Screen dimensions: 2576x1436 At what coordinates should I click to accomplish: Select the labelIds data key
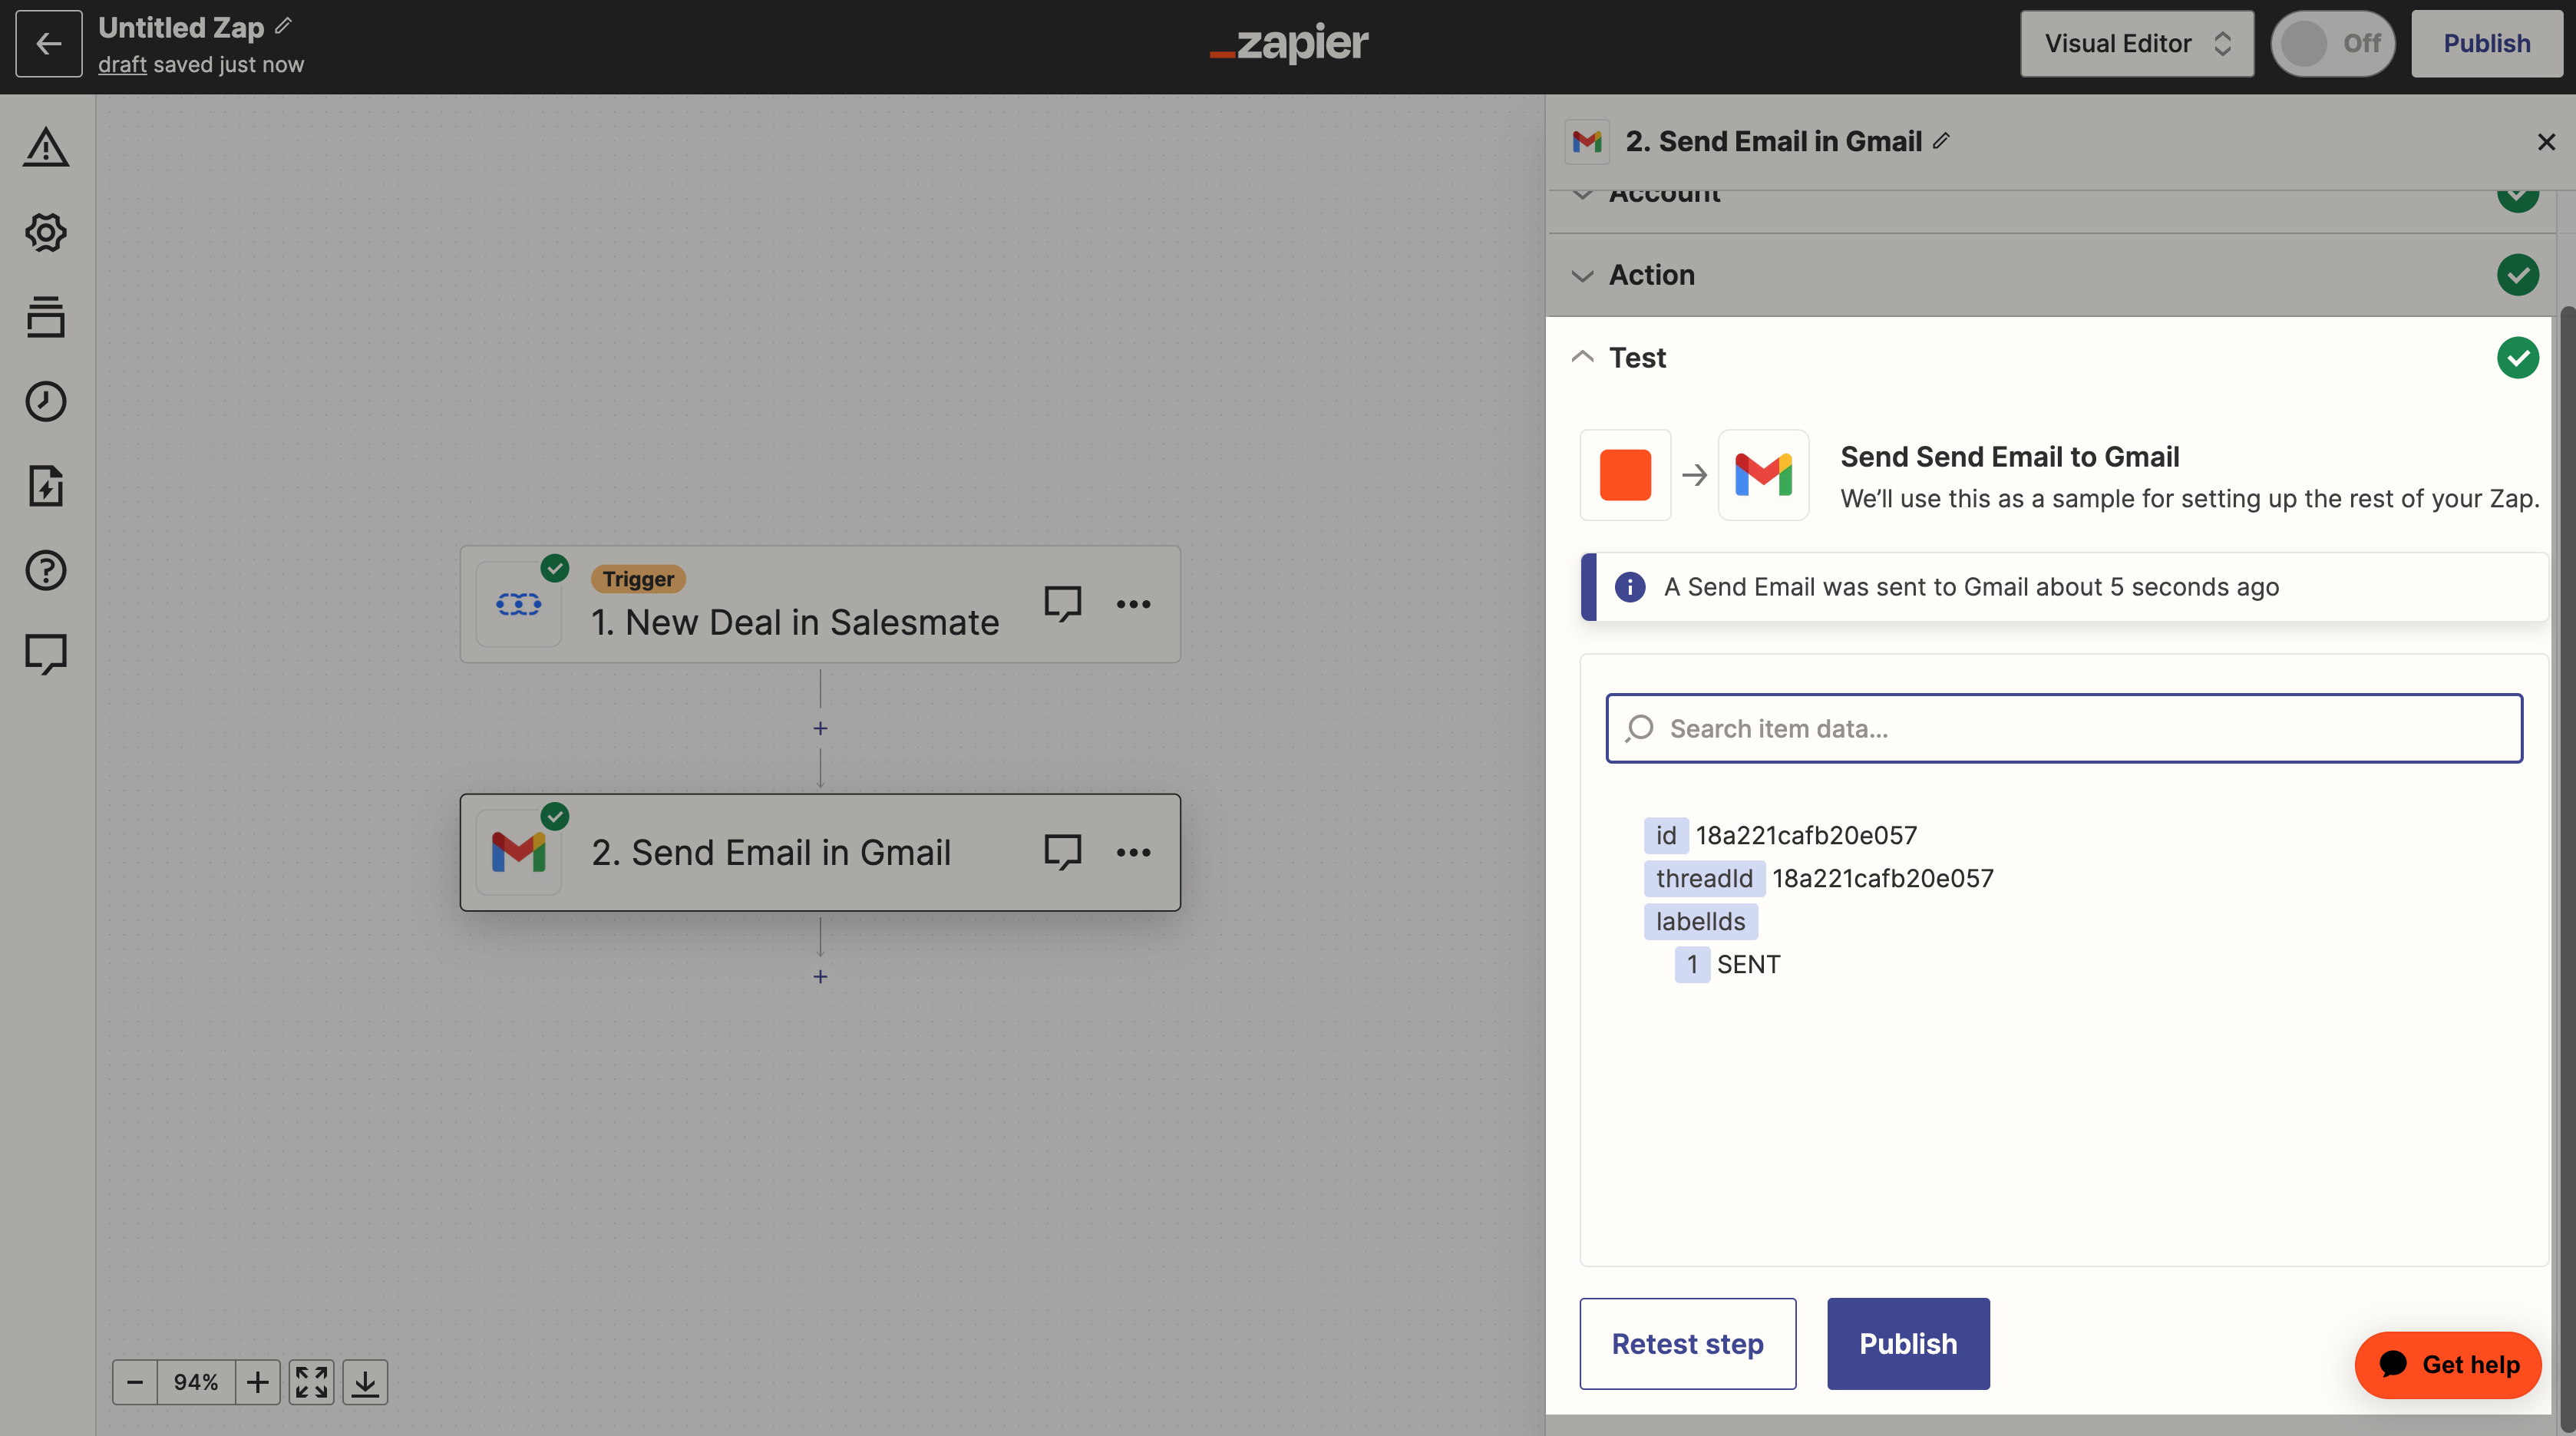[1700, 921]
